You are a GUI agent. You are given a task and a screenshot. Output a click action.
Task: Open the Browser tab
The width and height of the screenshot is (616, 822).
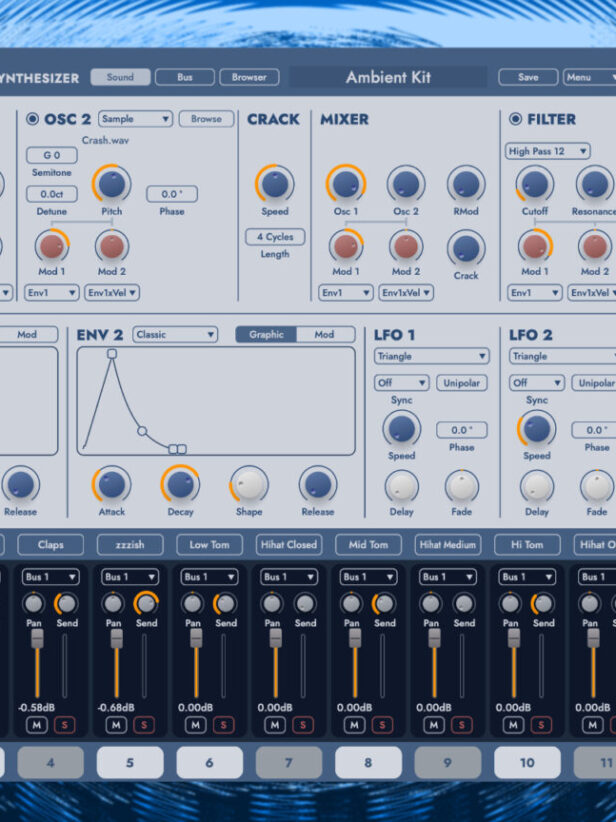pos(249,77)
